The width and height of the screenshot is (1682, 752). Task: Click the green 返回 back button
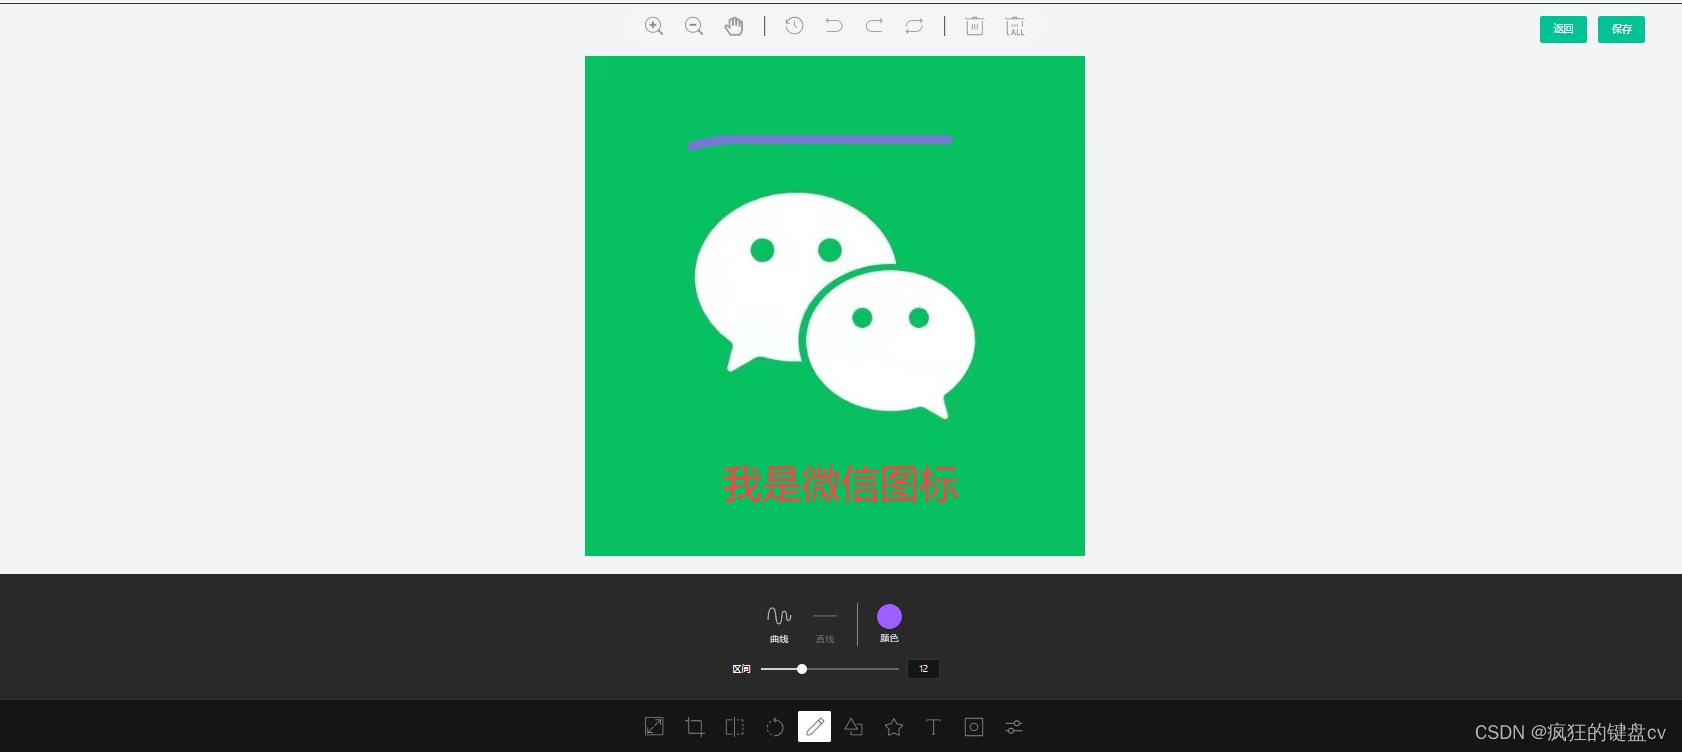pos(1563,29)
